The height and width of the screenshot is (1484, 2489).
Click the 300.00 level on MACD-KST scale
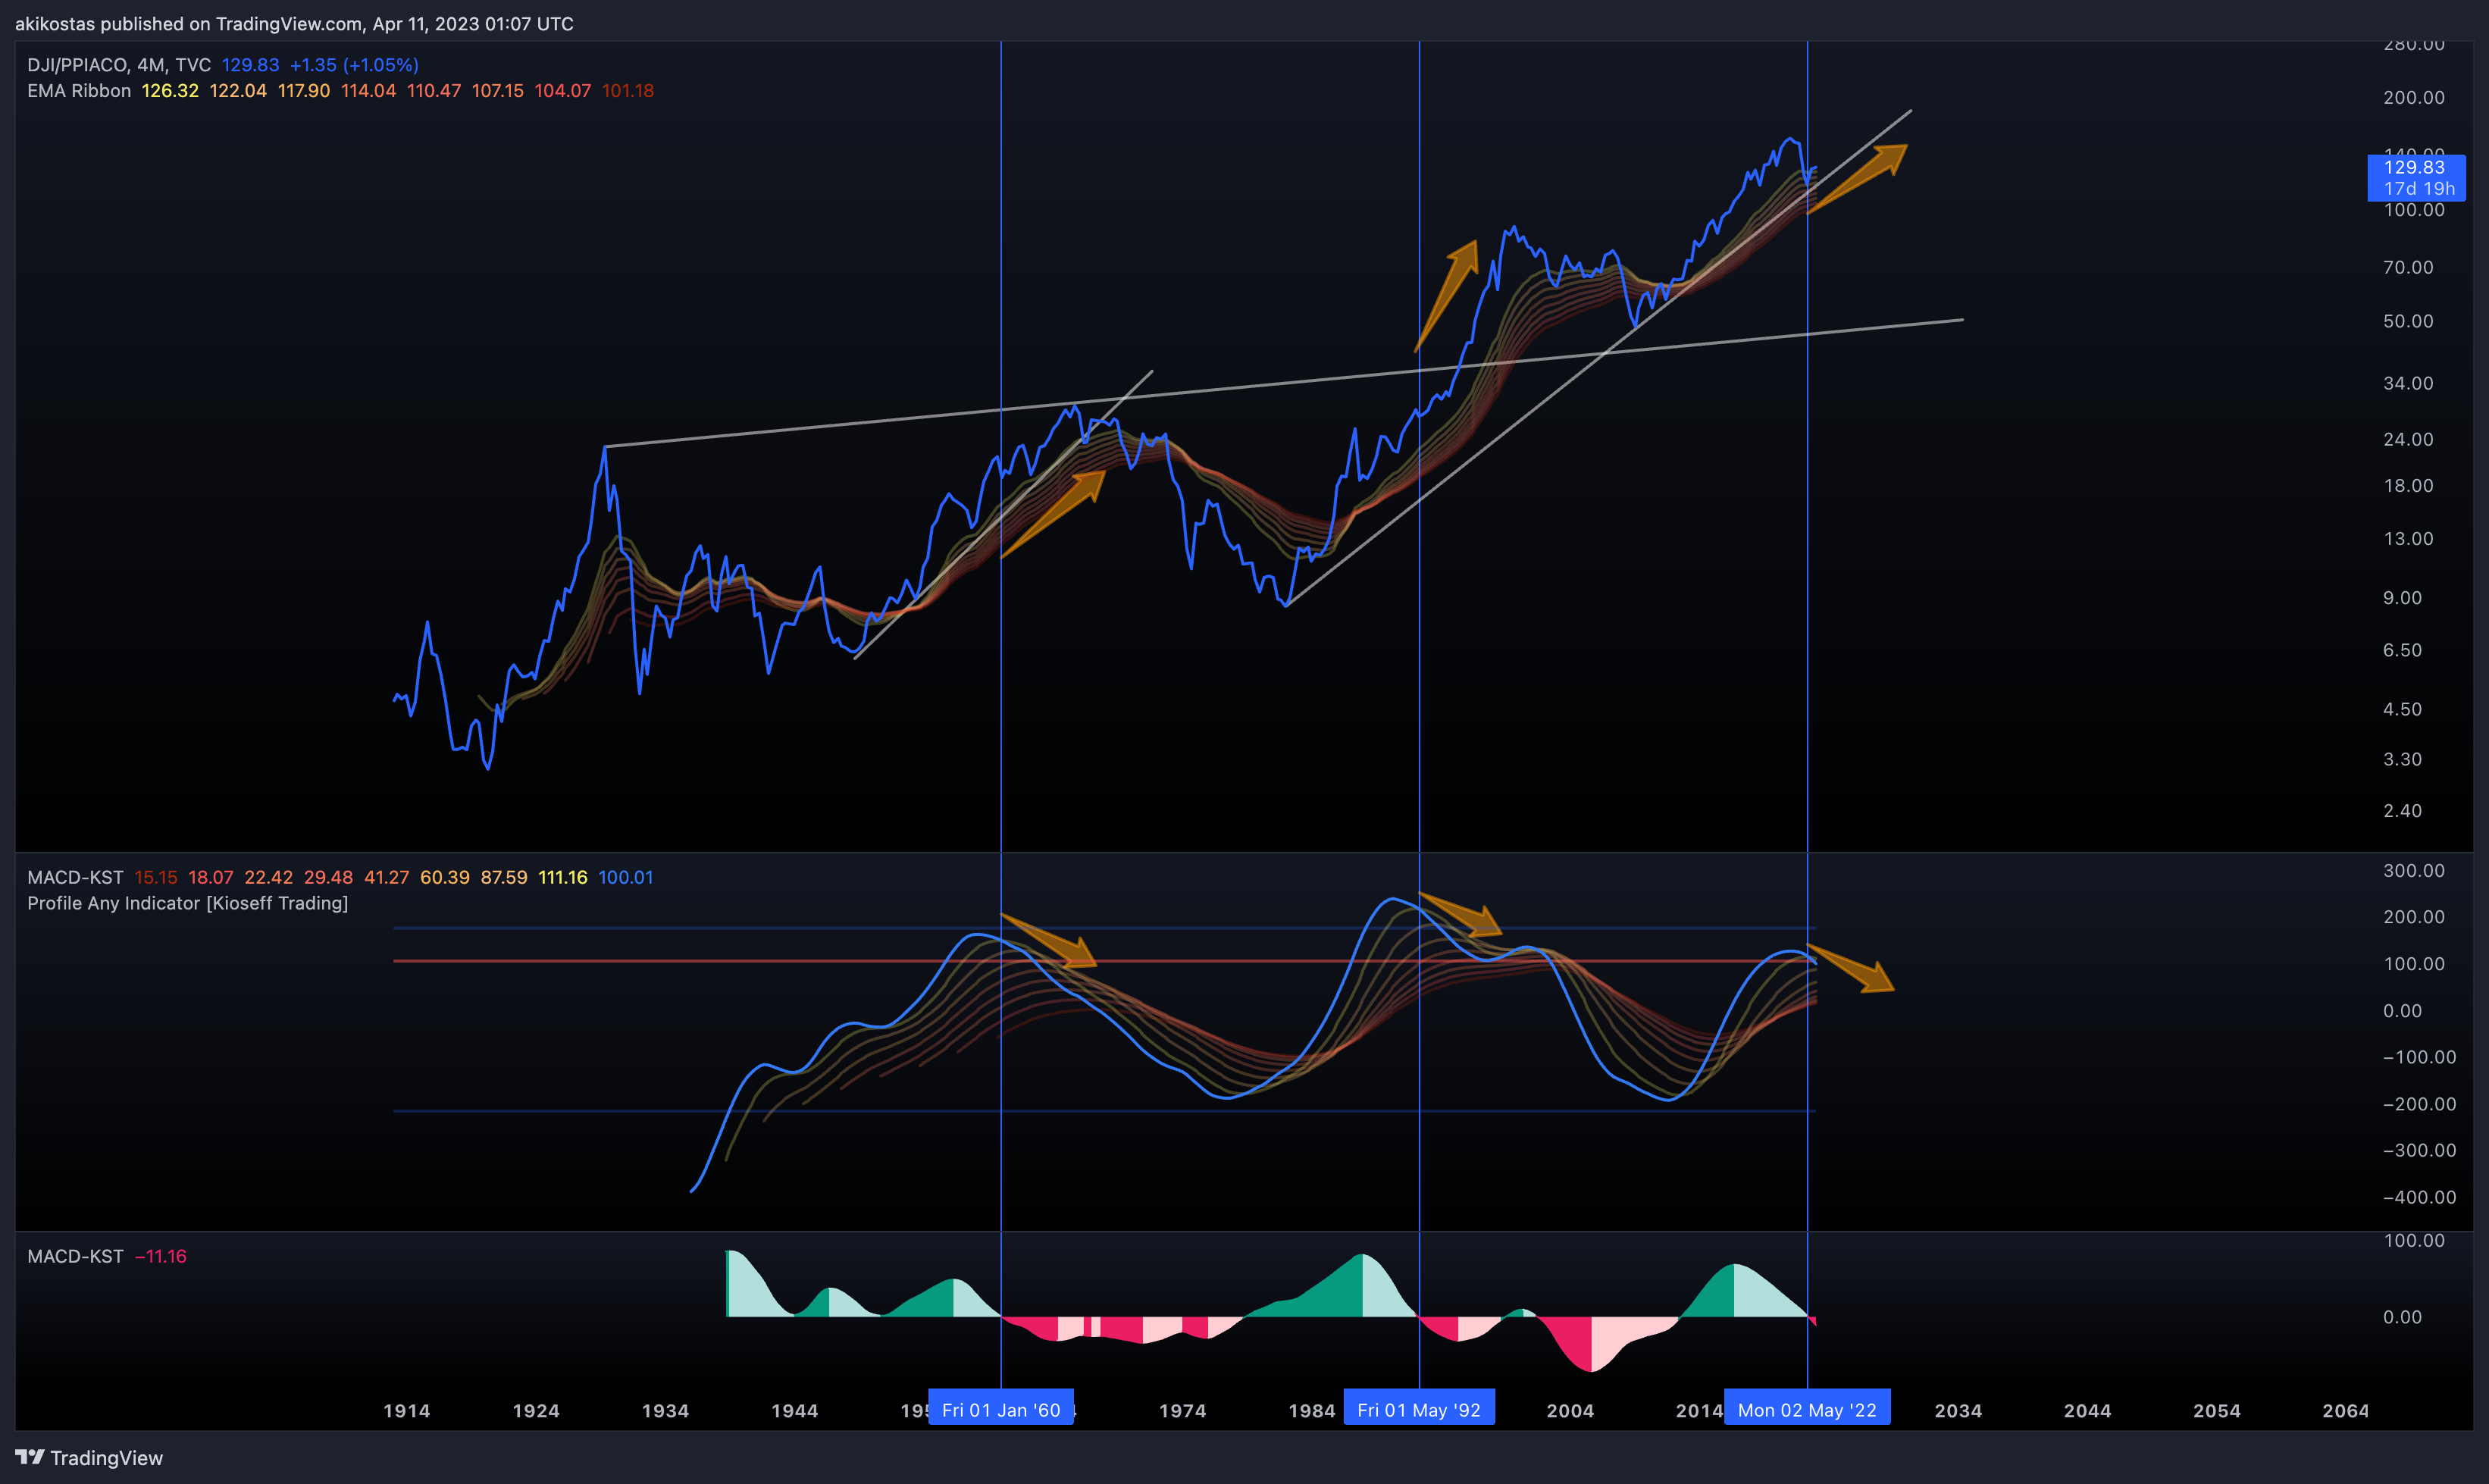tap(2413, 871)
